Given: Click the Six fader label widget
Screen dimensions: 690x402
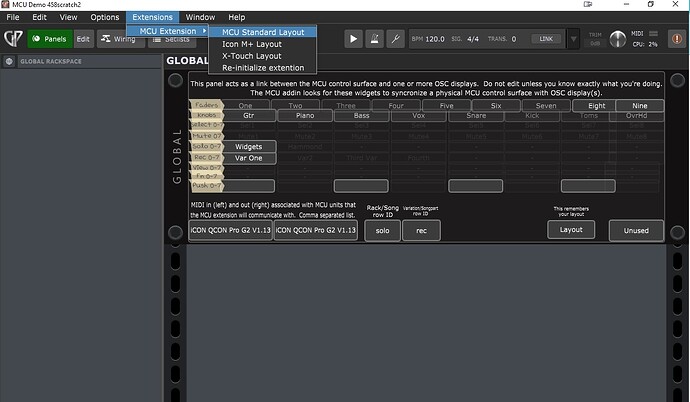Looking at the screenshot, I should (496, 106).
